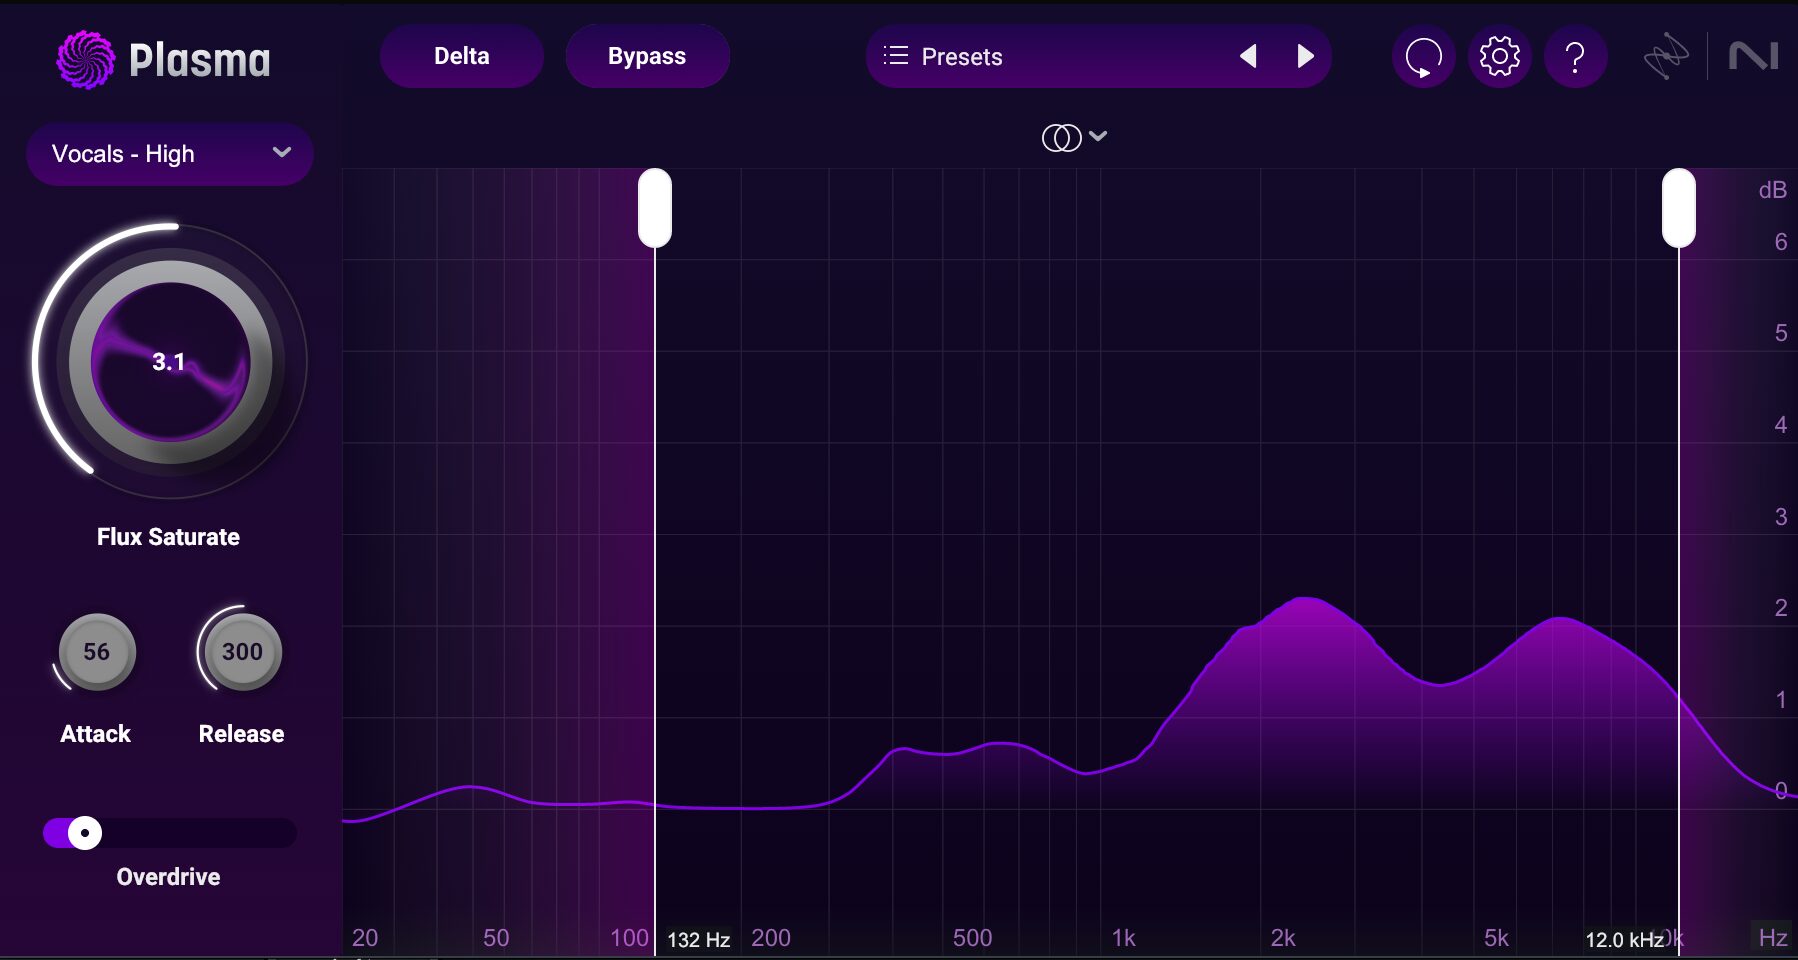Image resolution: width=1798 pixels, height=960 pixels.
Task: Open the Presets list menu
Action: (1099, 56)
